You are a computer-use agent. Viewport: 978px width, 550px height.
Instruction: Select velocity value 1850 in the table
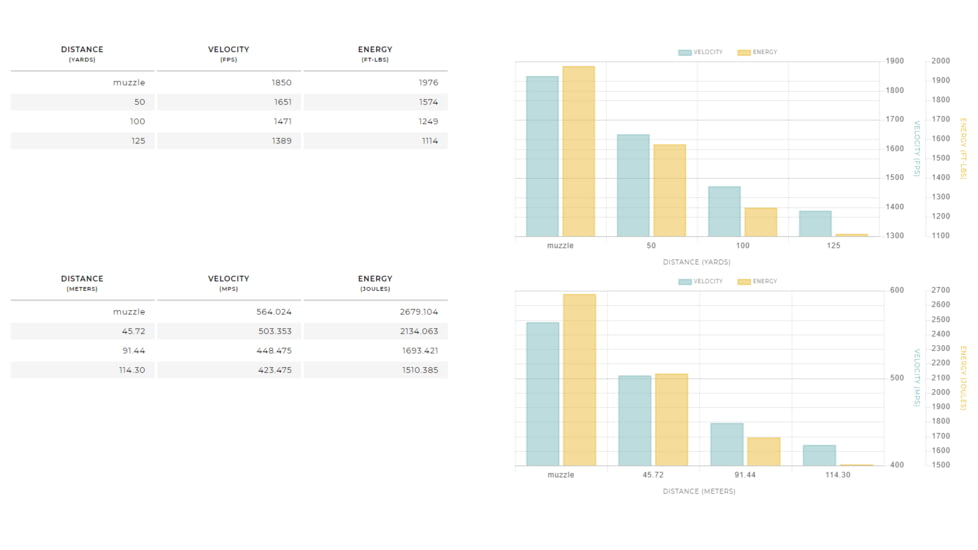coord(281,82)
